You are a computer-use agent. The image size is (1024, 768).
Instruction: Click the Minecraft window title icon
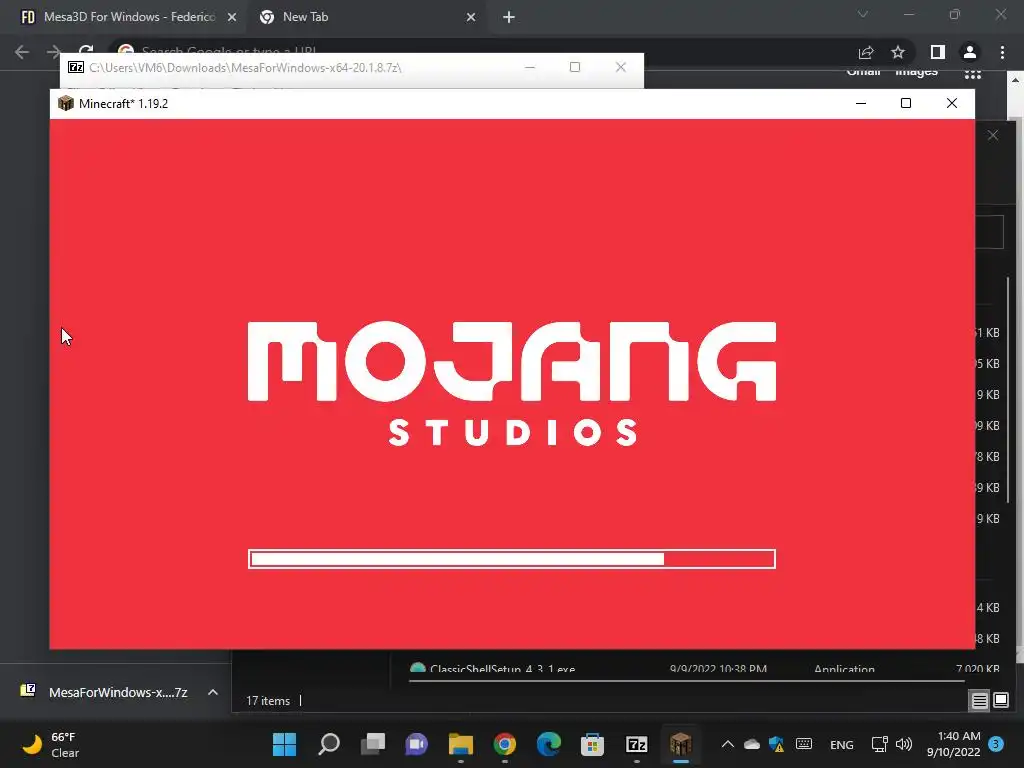[x=65, y=103]
